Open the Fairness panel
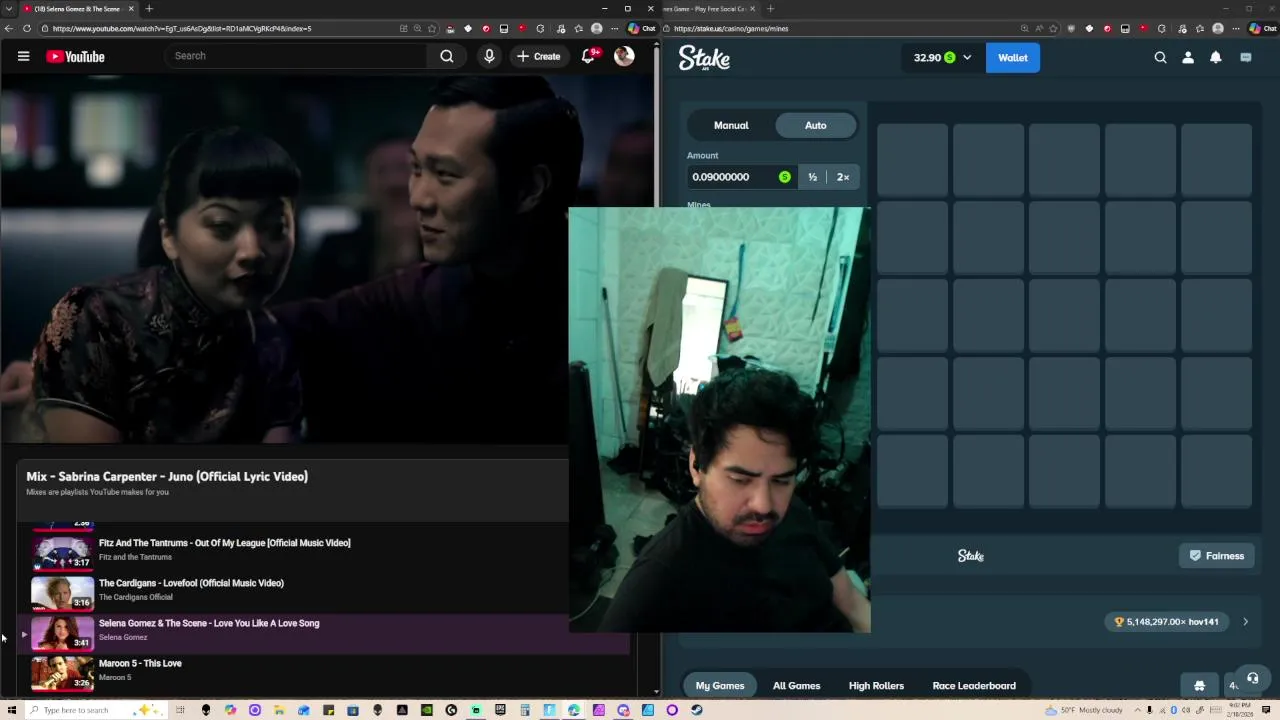 [x=1217, y=556]
